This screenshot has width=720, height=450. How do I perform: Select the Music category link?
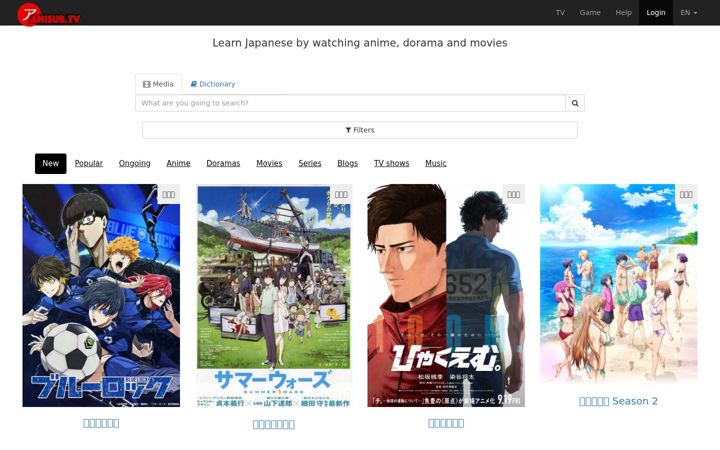436,163
